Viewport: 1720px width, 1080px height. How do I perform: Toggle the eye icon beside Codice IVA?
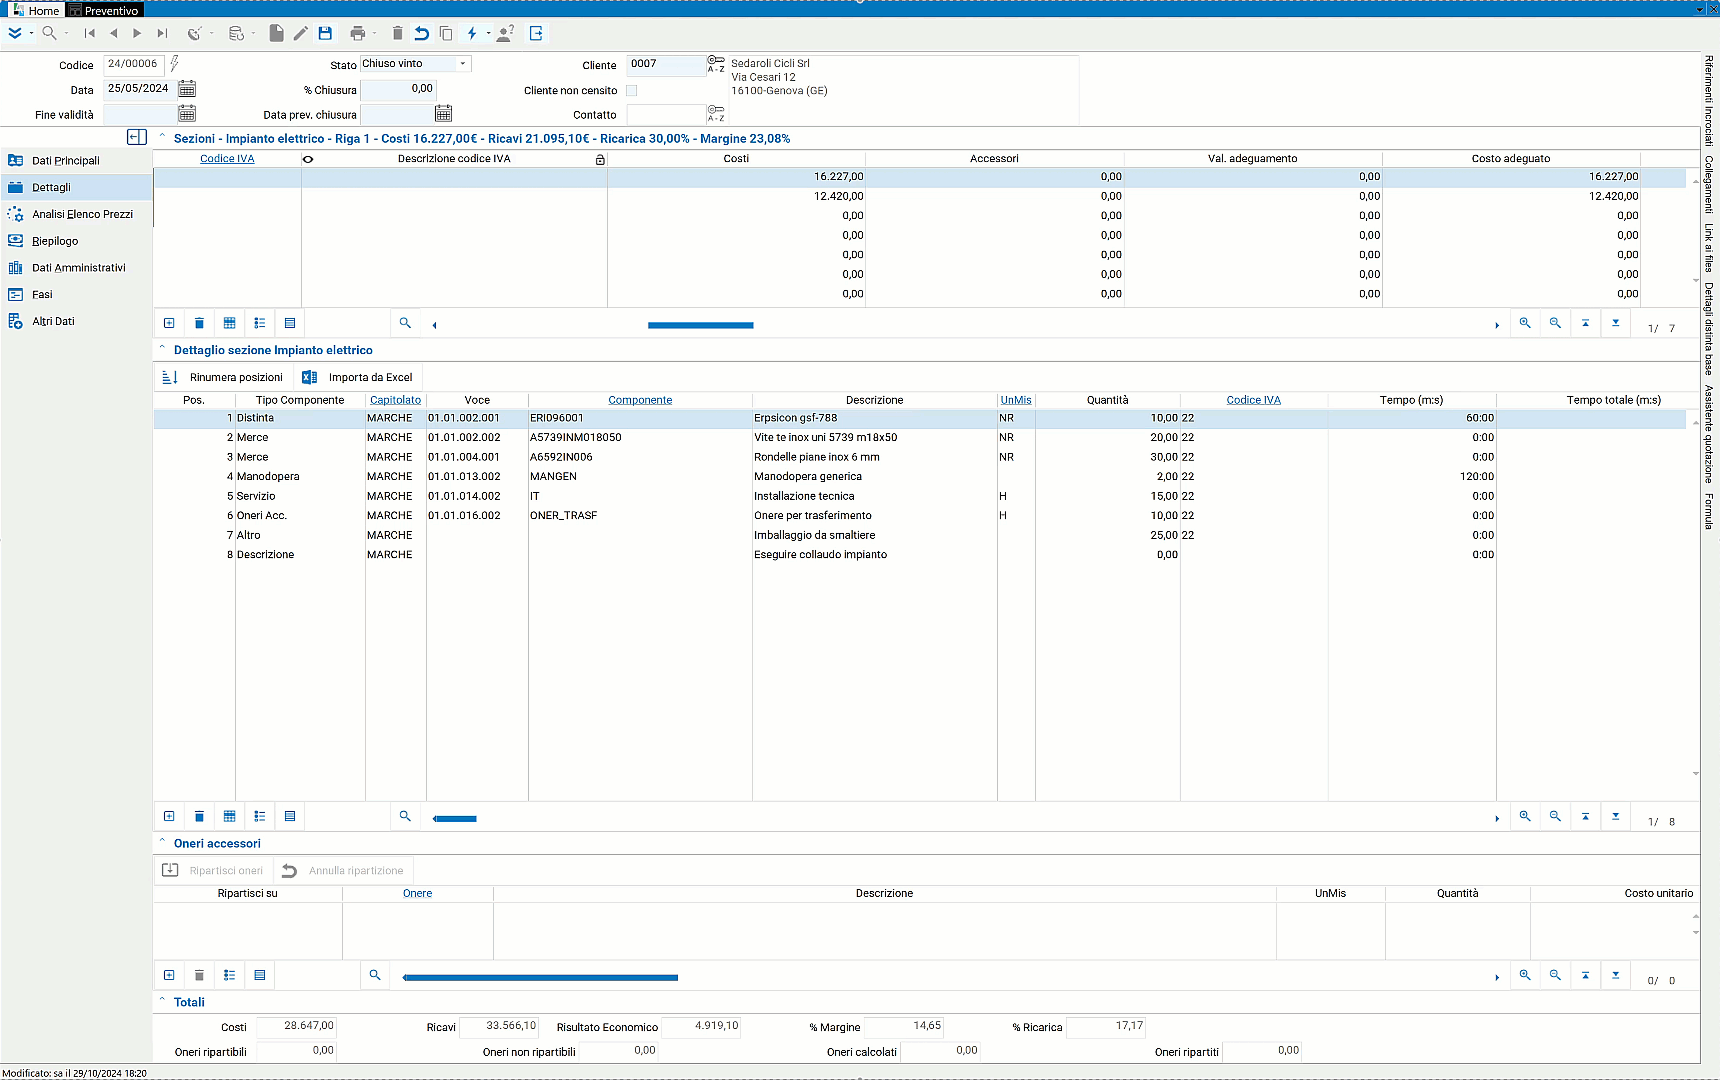point(308,159)
